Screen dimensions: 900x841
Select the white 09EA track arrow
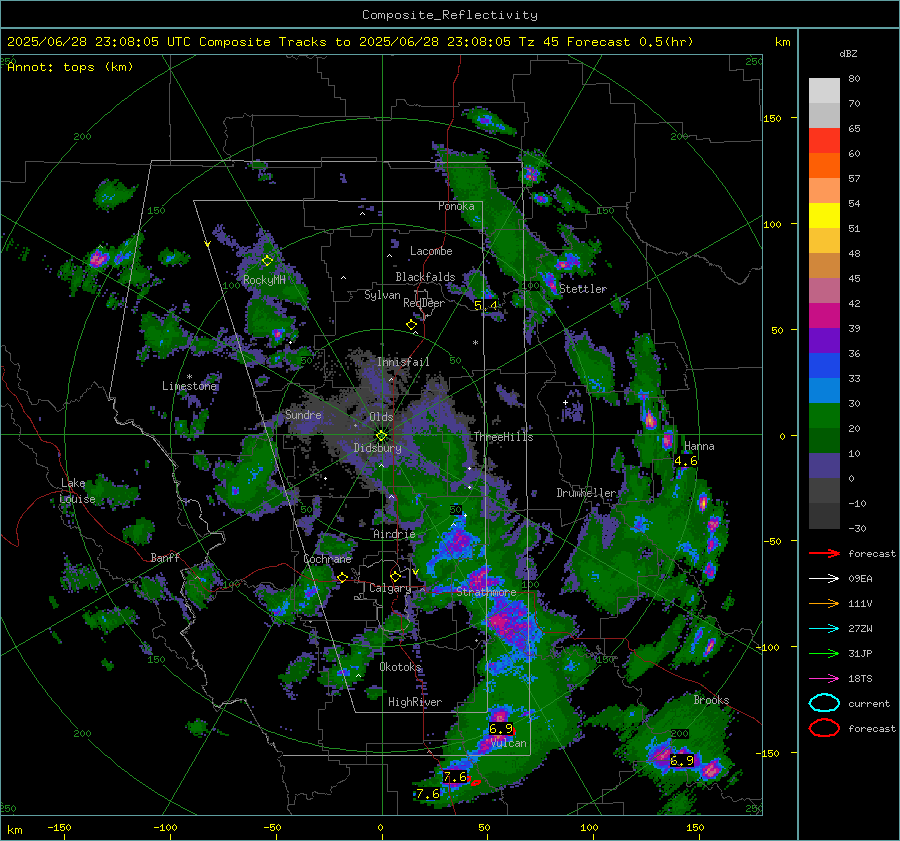(x=824, y=579)
